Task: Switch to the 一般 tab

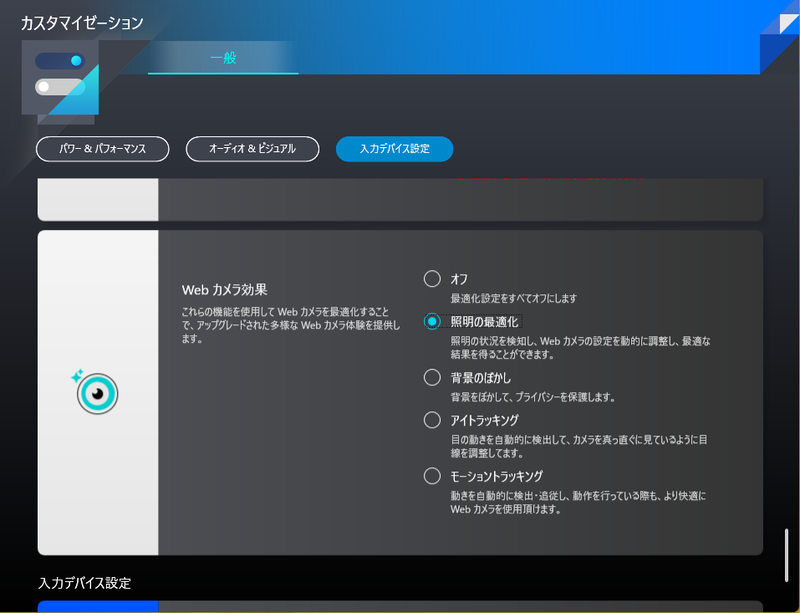Action: (x=222, y=58)
